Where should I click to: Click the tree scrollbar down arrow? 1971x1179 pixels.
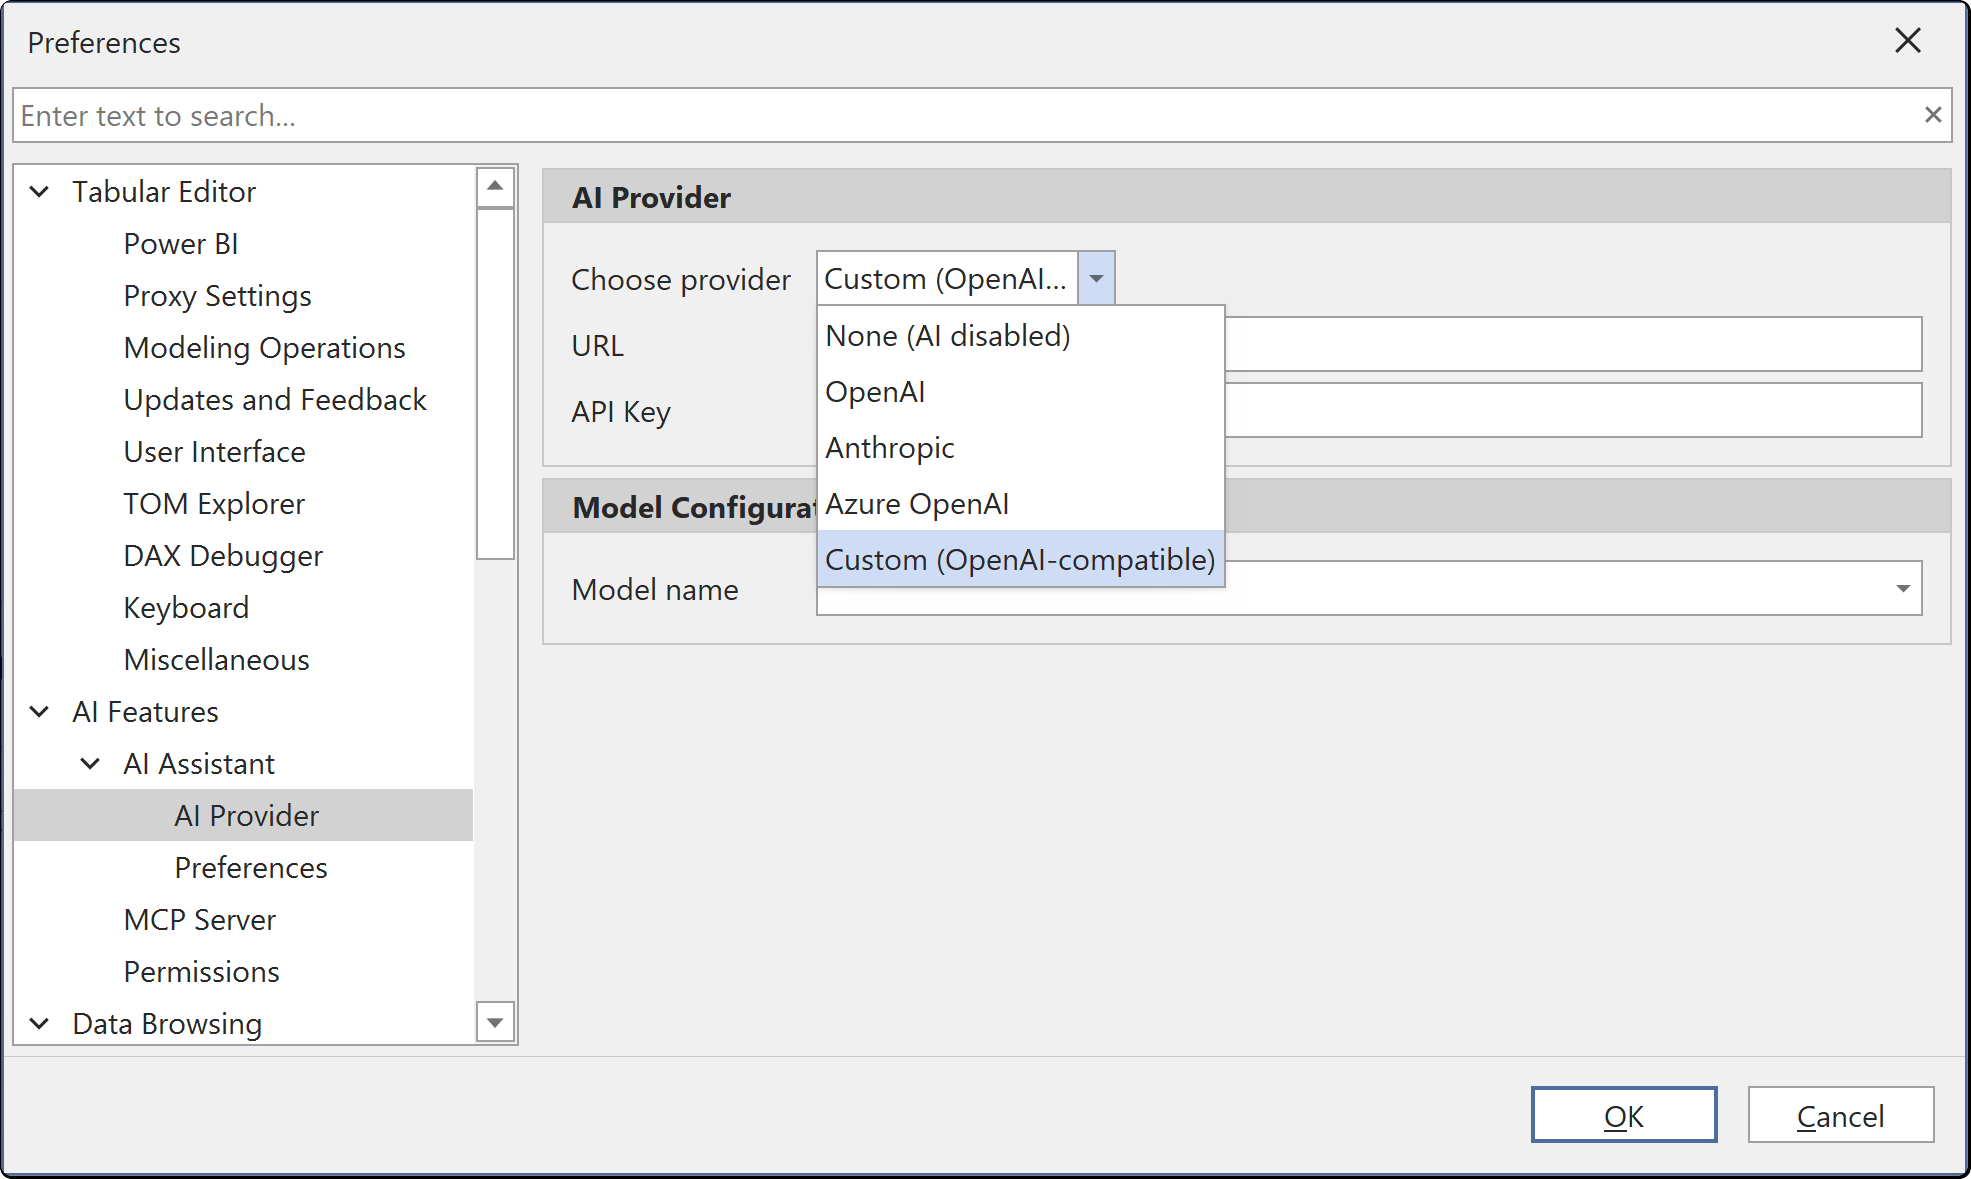[495, 1022]
